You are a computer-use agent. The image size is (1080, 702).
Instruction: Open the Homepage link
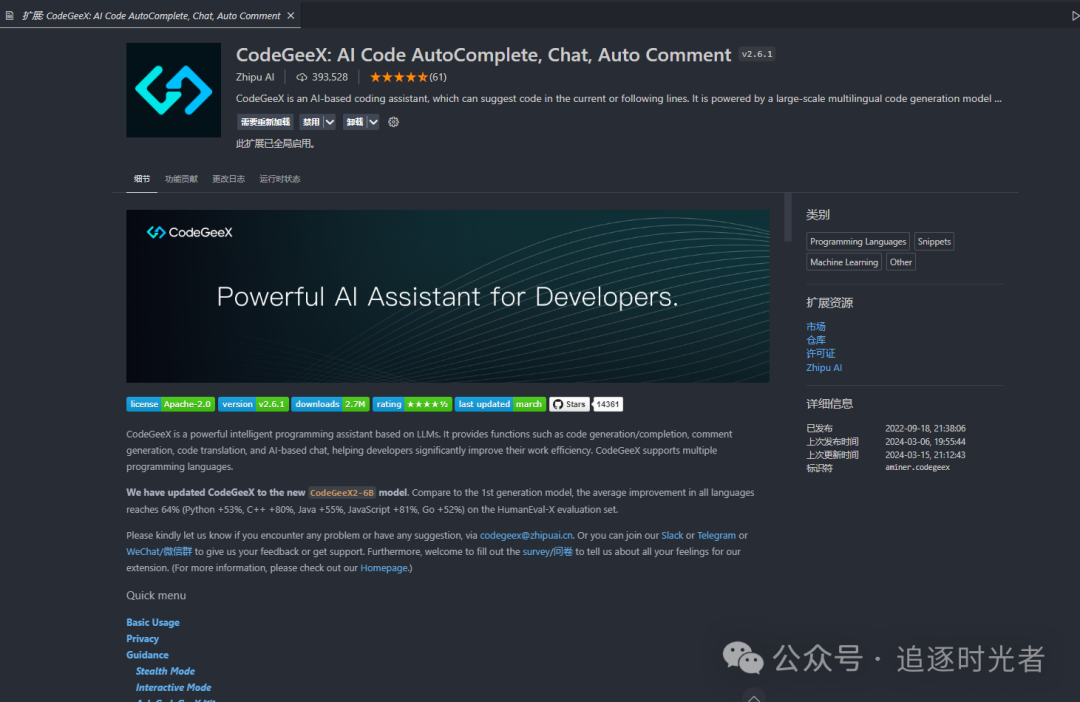coord(384,568)
